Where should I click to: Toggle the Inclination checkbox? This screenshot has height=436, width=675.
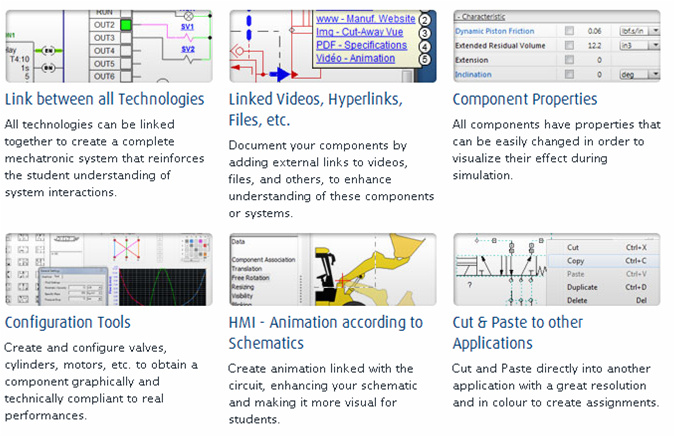tap(569, 74)
